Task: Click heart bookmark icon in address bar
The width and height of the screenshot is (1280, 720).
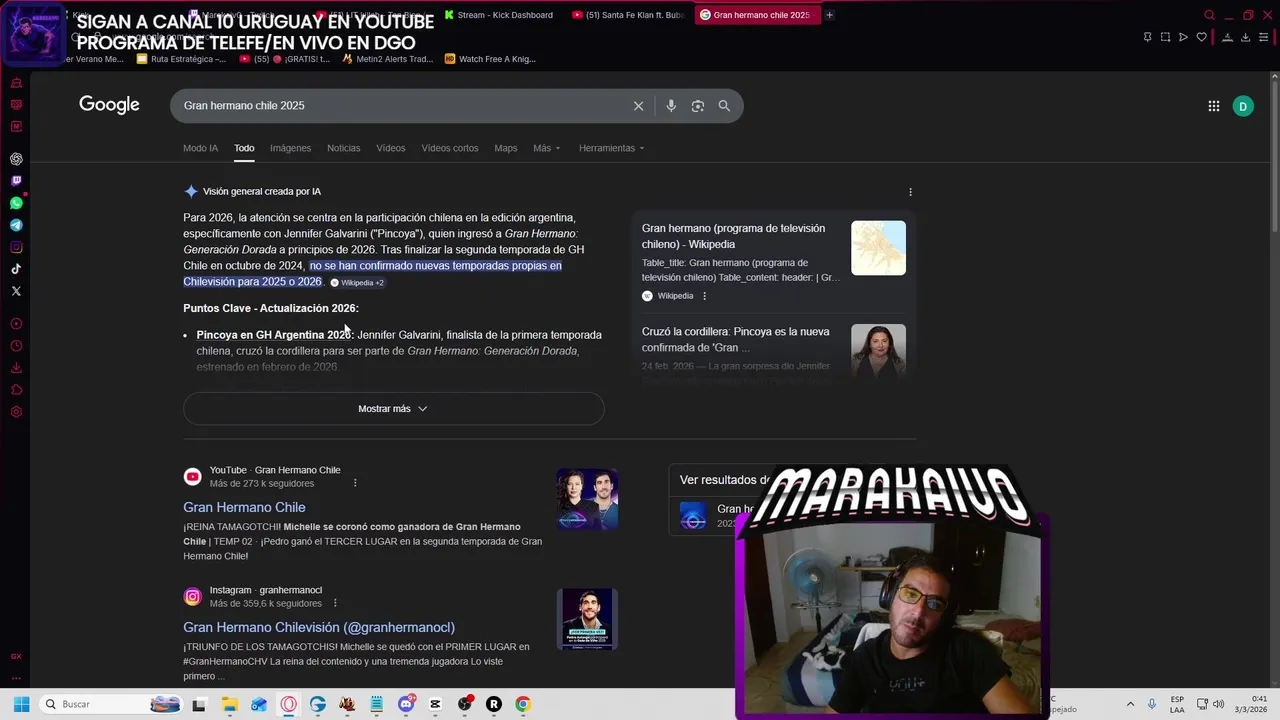Action: click(1201, 37)
